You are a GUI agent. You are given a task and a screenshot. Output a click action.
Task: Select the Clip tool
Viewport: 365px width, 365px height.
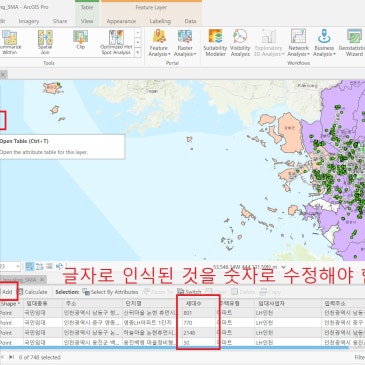(x=80, y=39)
